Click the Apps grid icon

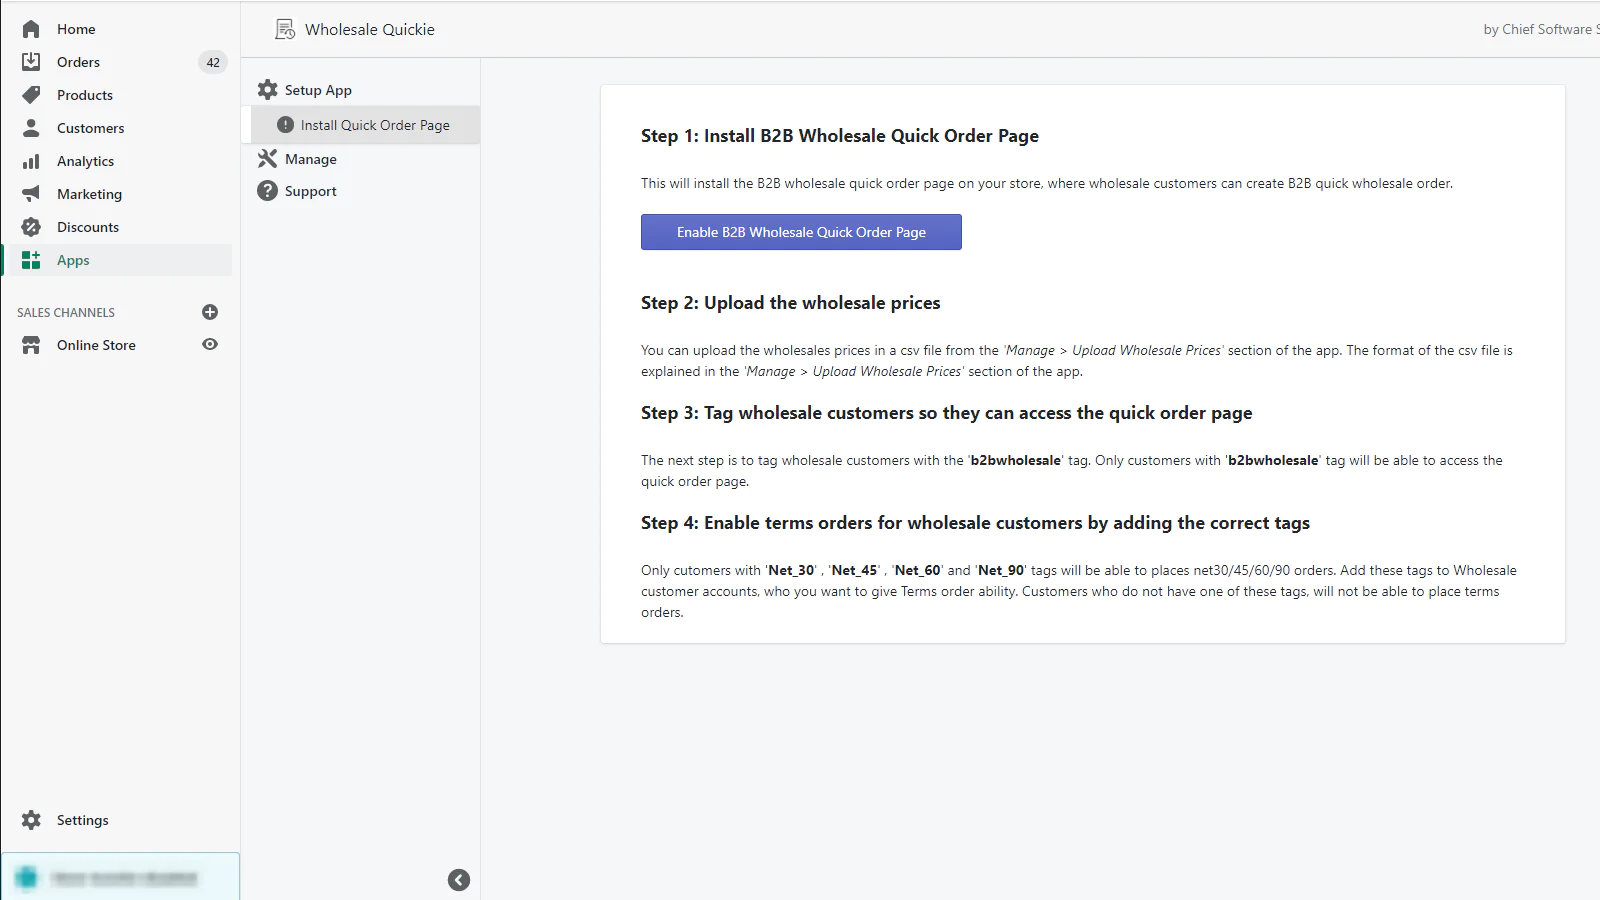pyautogui.click(x=31, y=260)
